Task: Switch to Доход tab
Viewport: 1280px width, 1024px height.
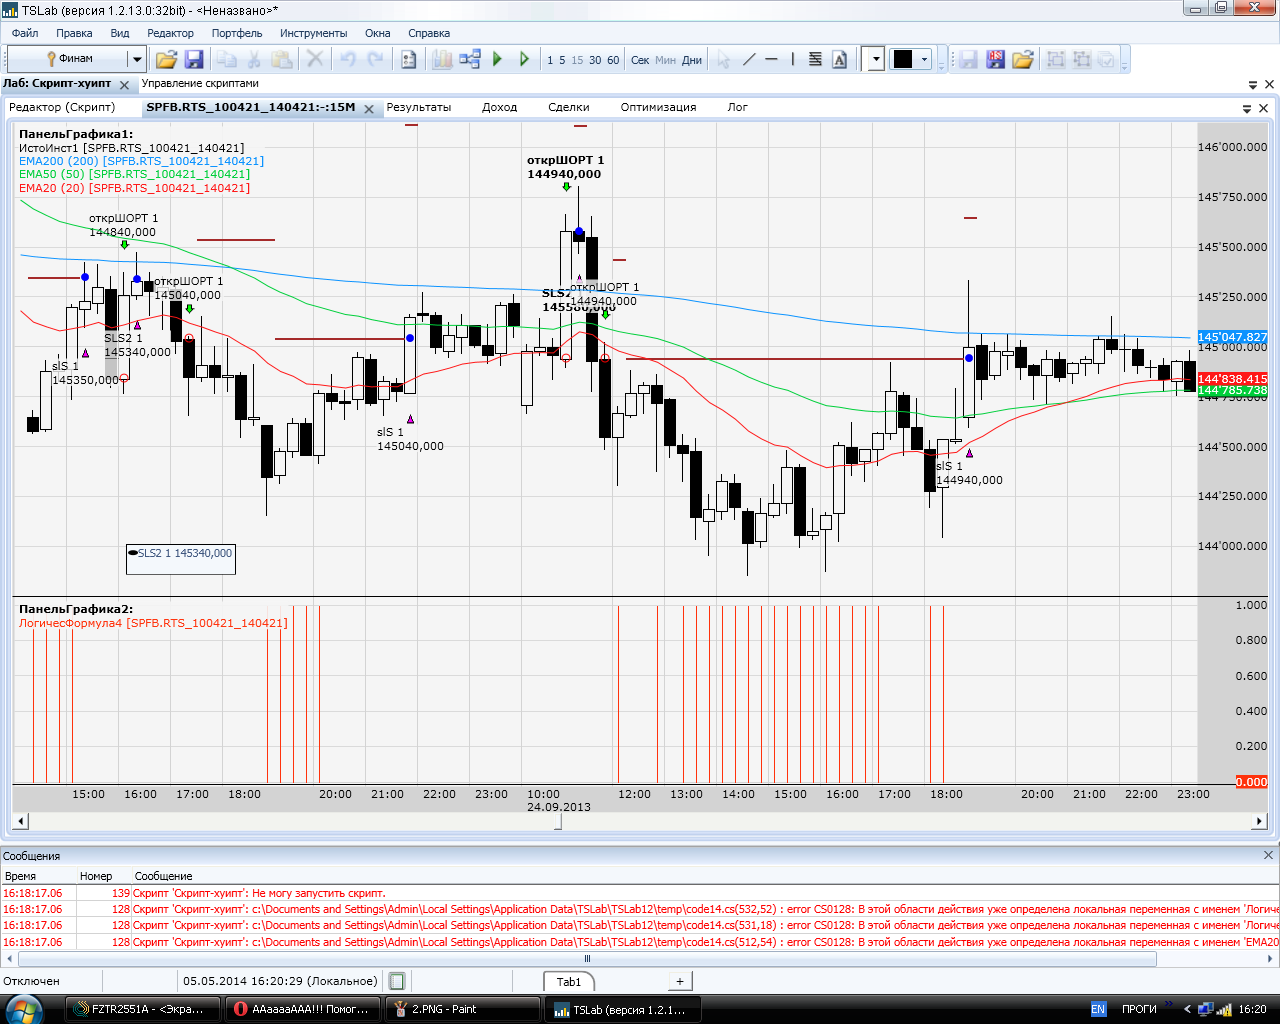Action: (500, 107)
